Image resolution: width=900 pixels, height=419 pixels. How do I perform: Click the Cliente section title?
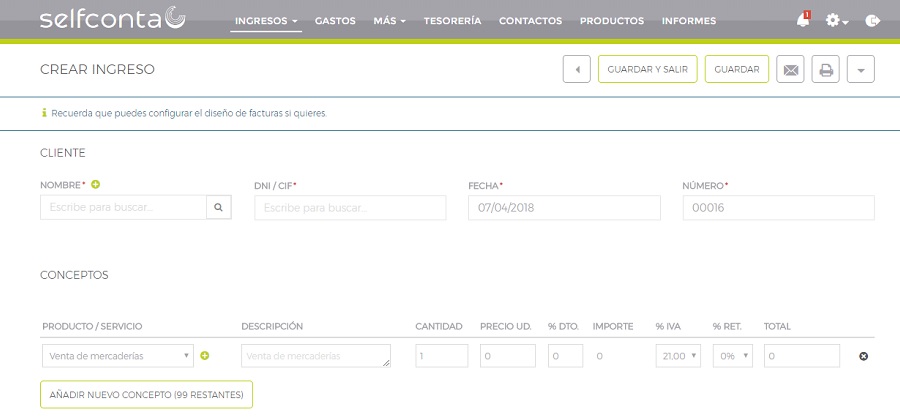[63, 153]
